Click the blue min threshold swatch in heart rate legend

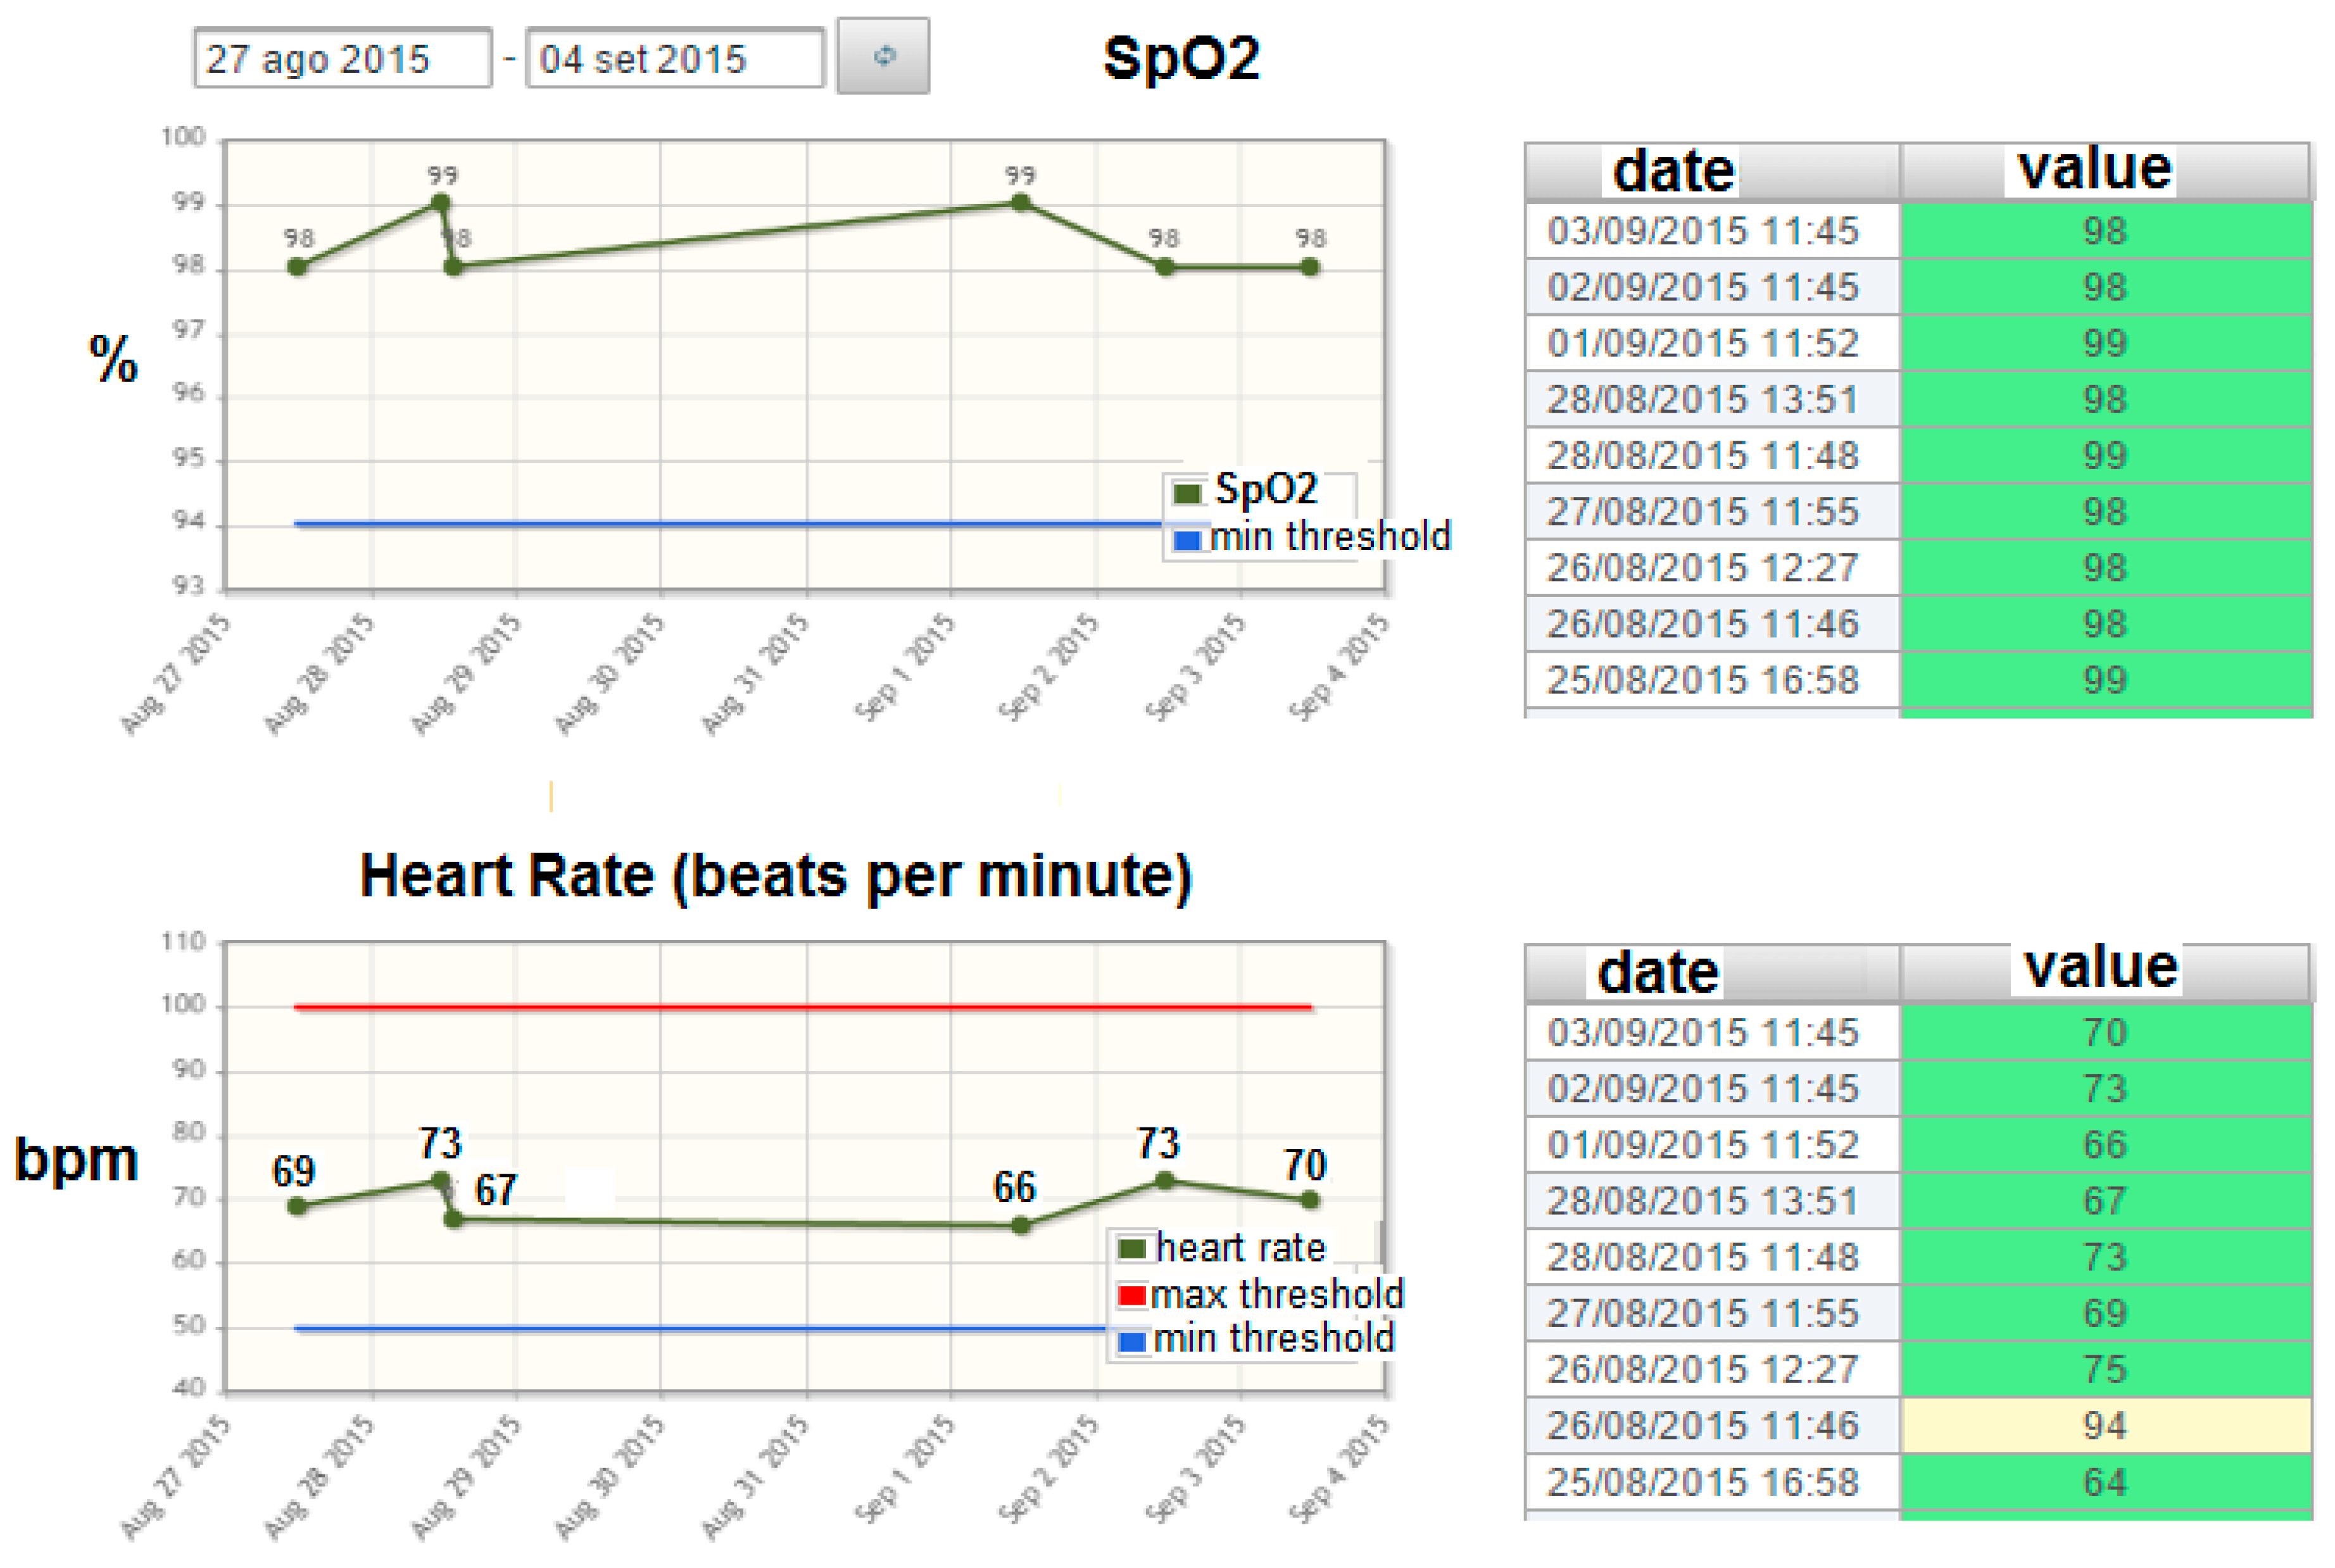click(x=1131, y=1341)
